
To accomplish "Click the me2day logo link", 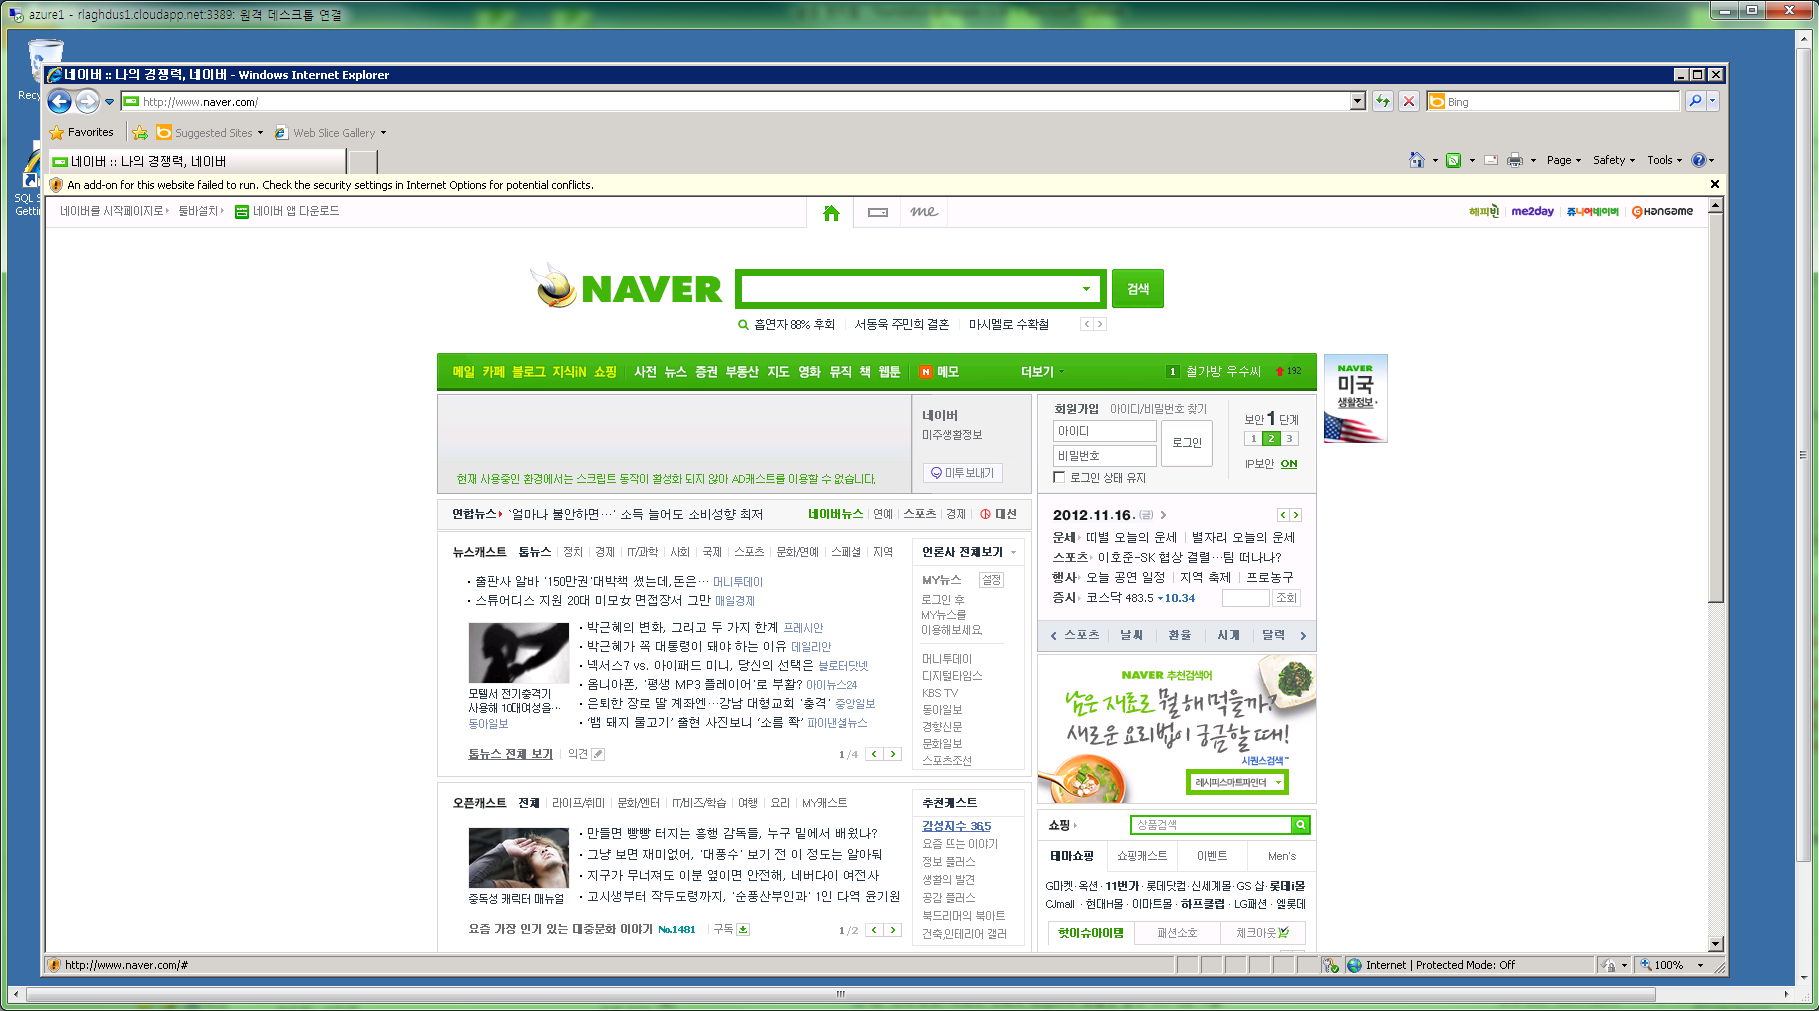I will [x=1532, y=211].
